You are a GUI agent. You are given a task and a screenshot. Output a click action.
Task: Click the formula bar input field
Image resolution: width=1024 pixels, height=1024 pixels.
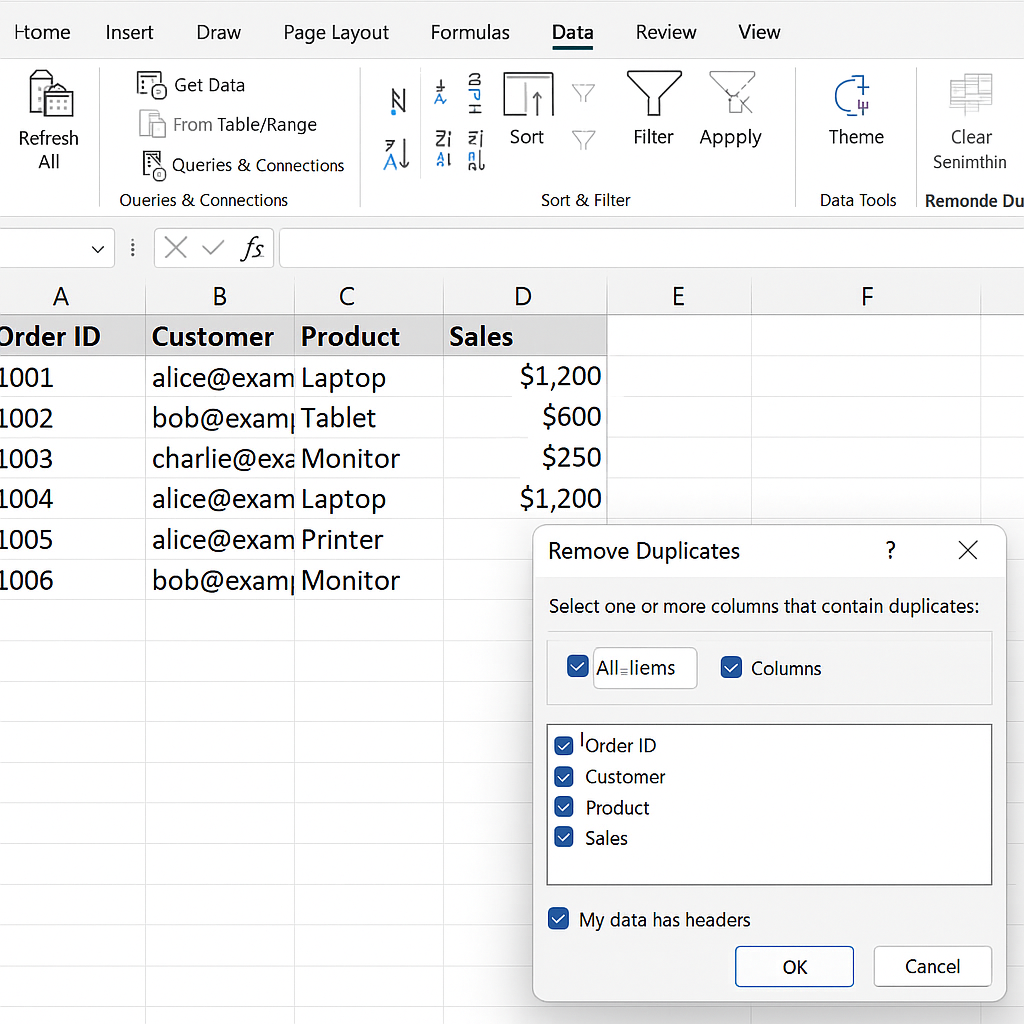[x=650, y=248]
